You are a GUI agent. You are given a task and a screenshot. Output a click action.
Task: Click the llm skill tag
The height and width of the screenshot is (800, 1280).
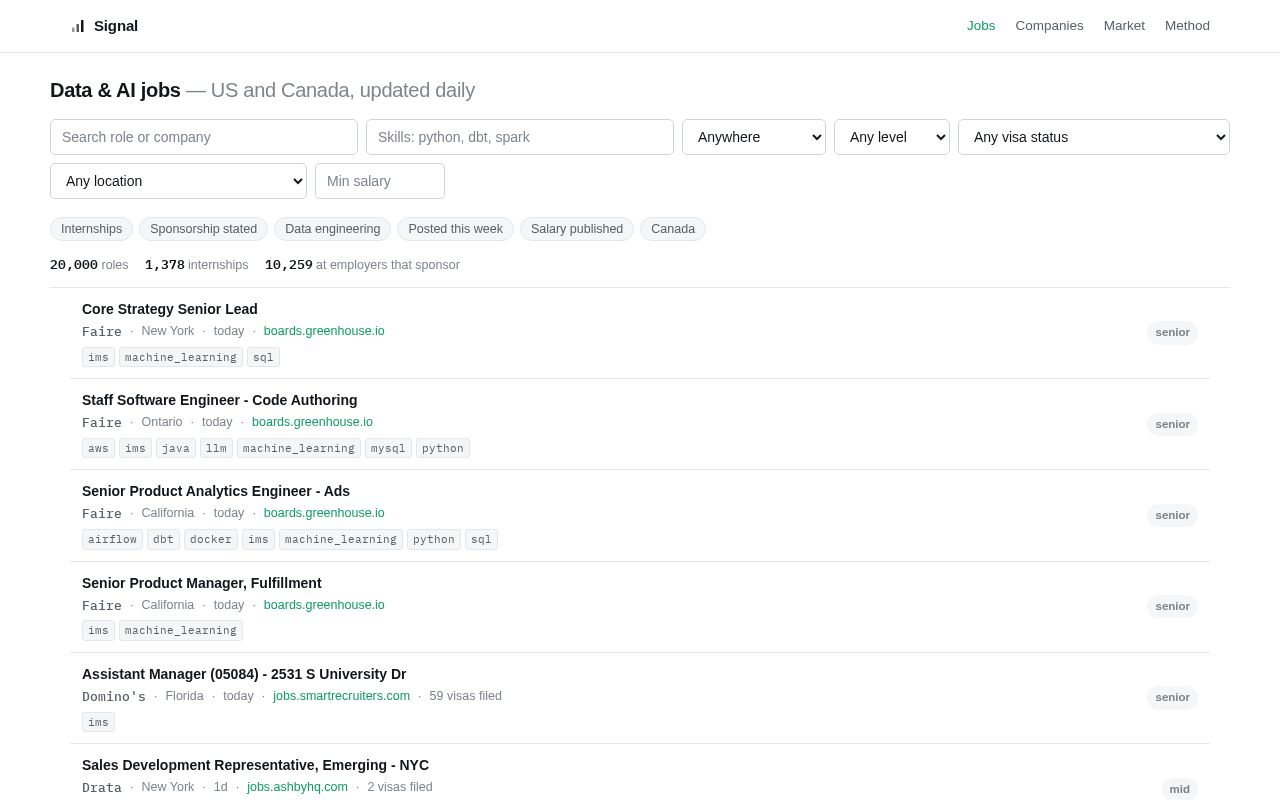tap(216, 448)
